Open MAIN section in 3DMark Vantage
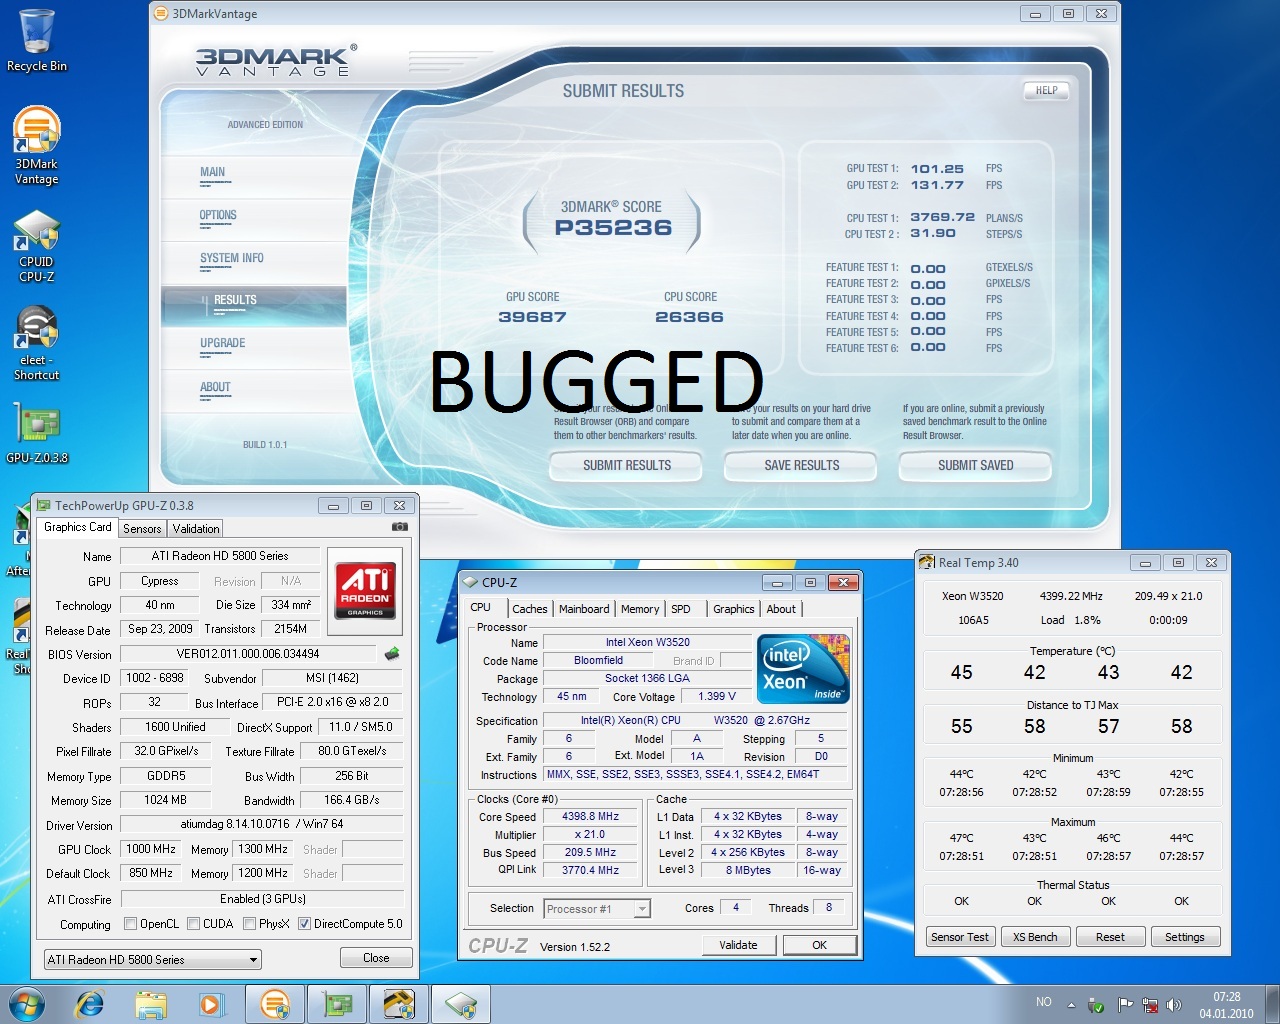 (x=254, y=175)
